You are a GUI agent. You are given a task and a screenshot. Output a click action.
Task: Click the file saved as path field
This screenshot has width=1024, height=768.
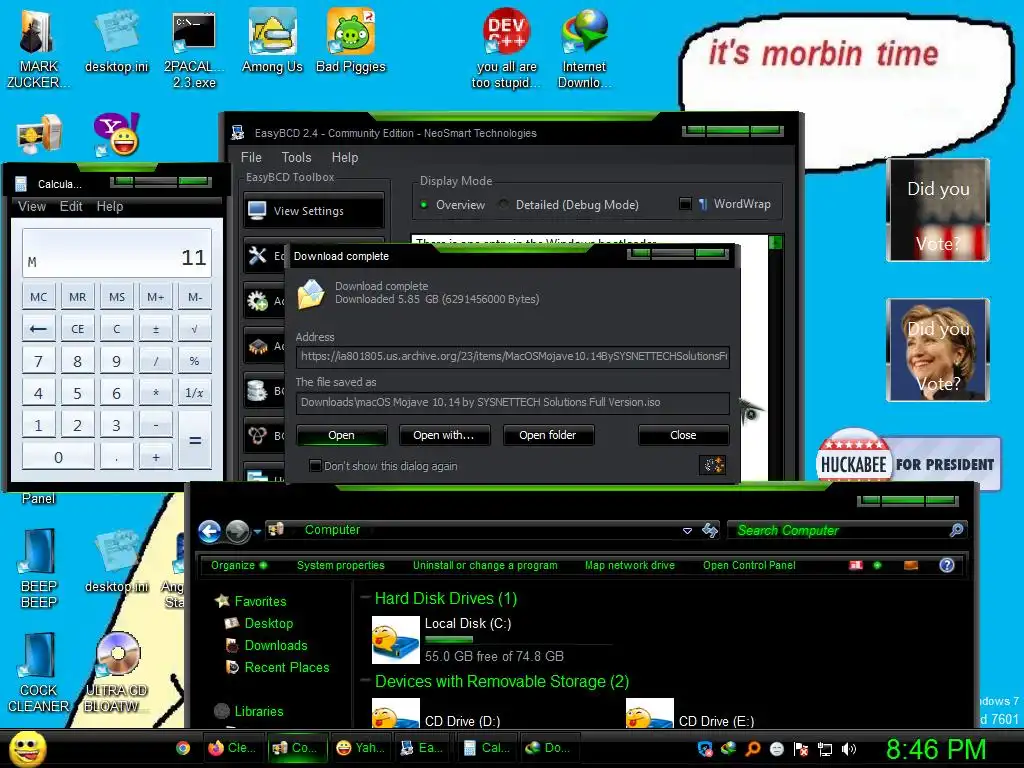point(513,402)
